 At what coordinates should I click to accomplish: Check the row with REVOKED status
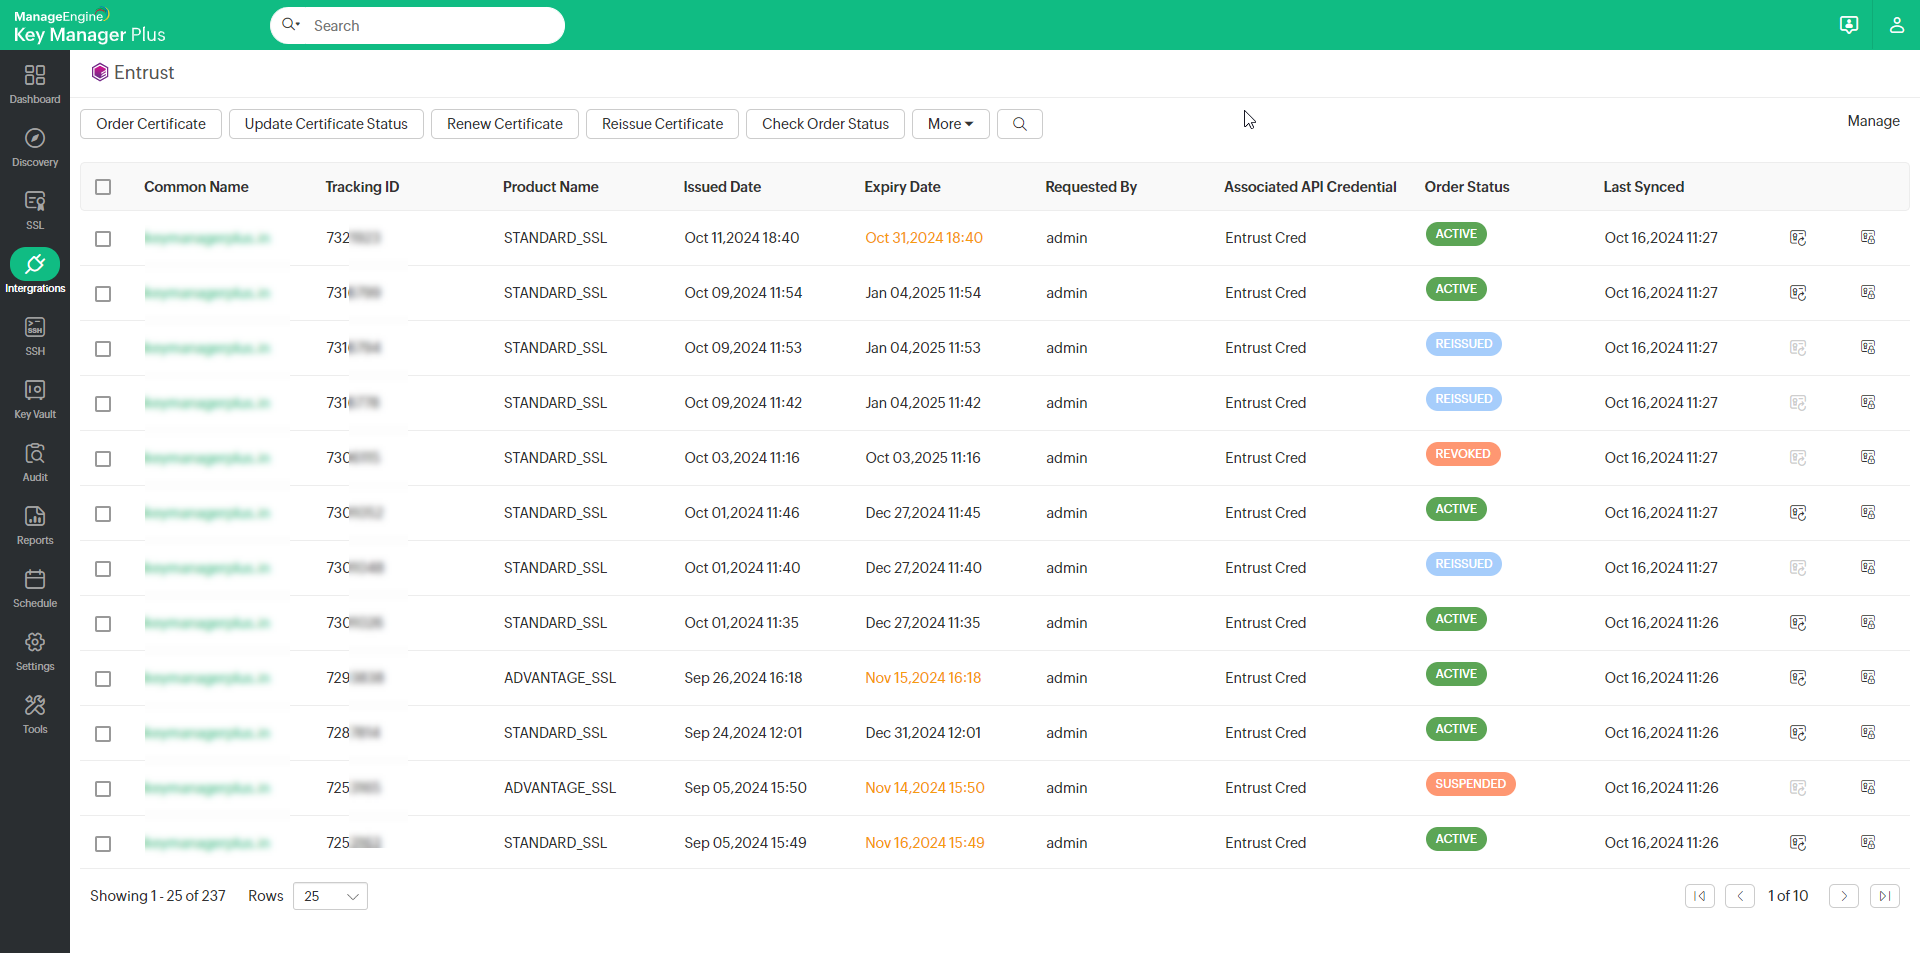pos(103,459)
